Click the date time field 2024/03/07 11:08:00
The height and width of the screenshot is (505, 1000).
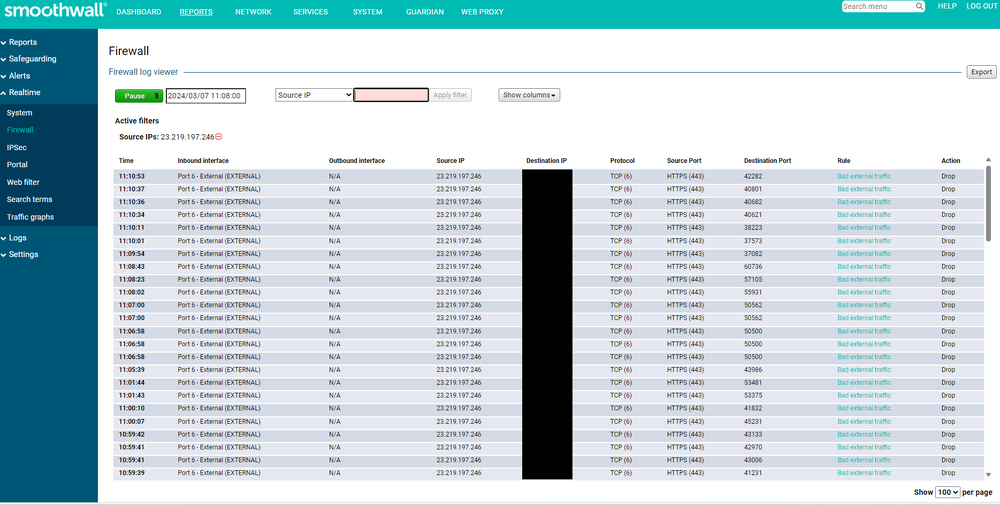(206, 96)
